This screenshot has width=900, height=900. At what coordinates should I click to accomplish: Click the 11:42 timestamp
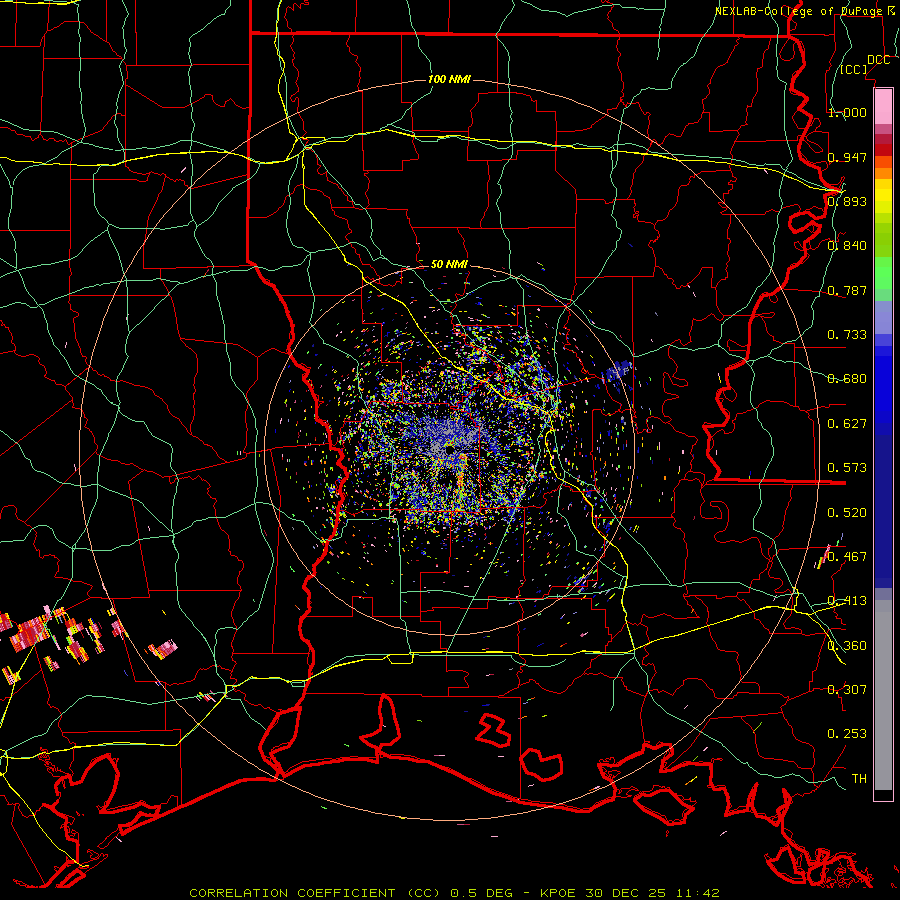pyautogui.click(x=696, y=893)
